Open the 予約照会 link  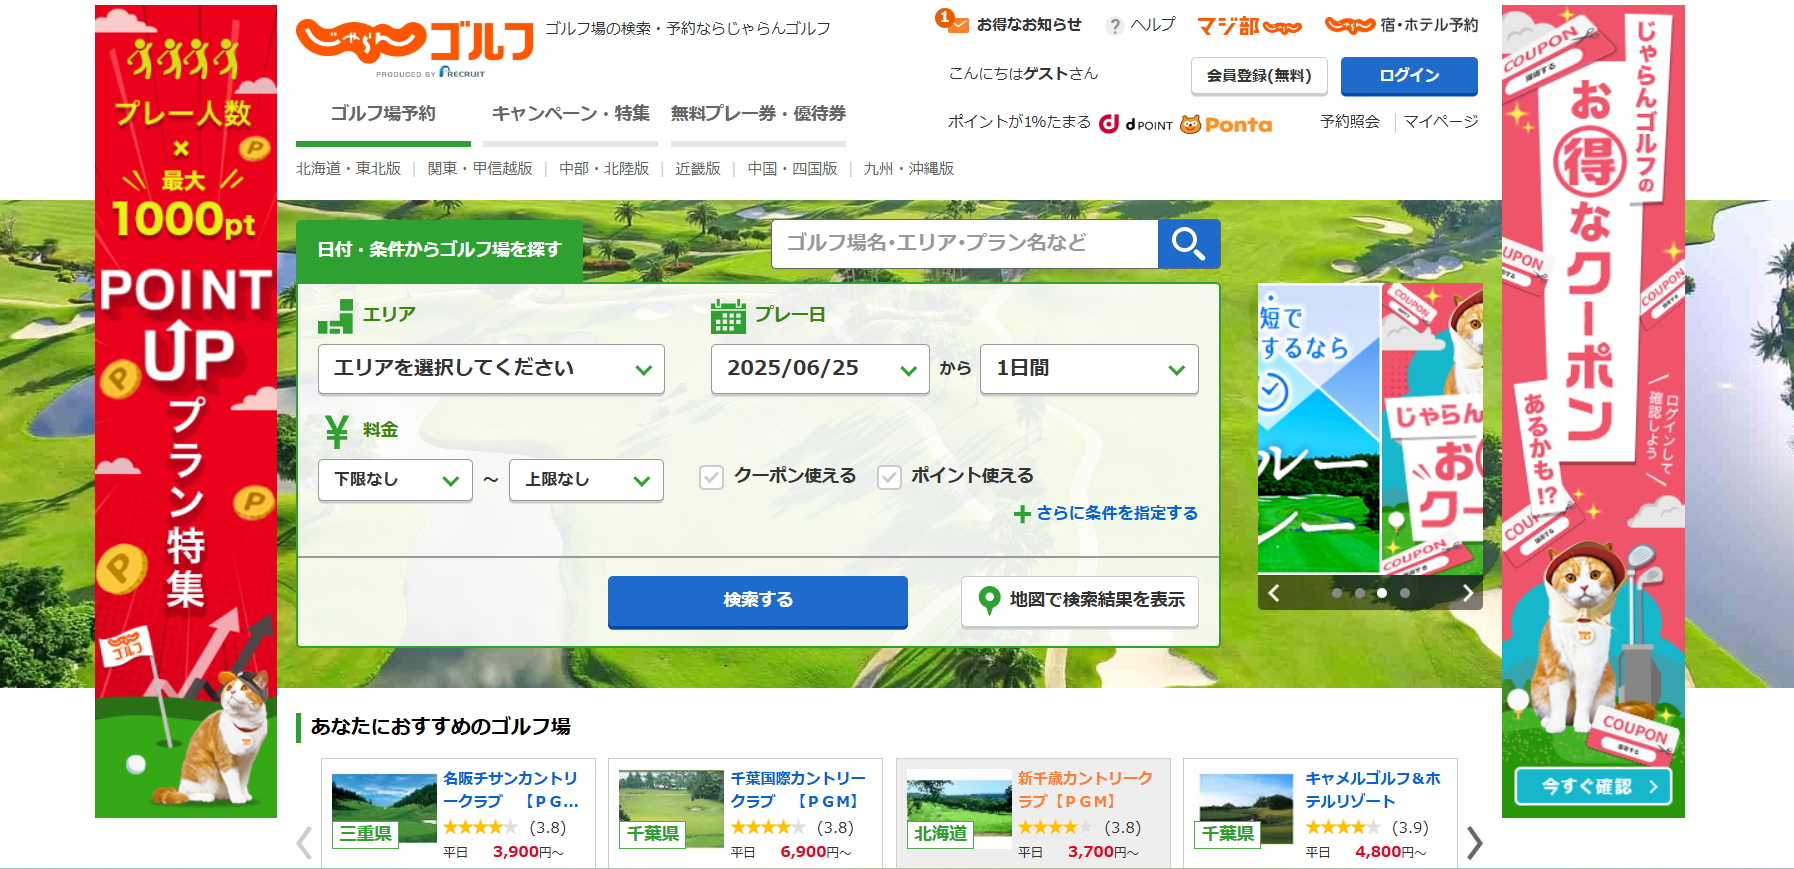pyautogui.click(x=1349, y=122)
